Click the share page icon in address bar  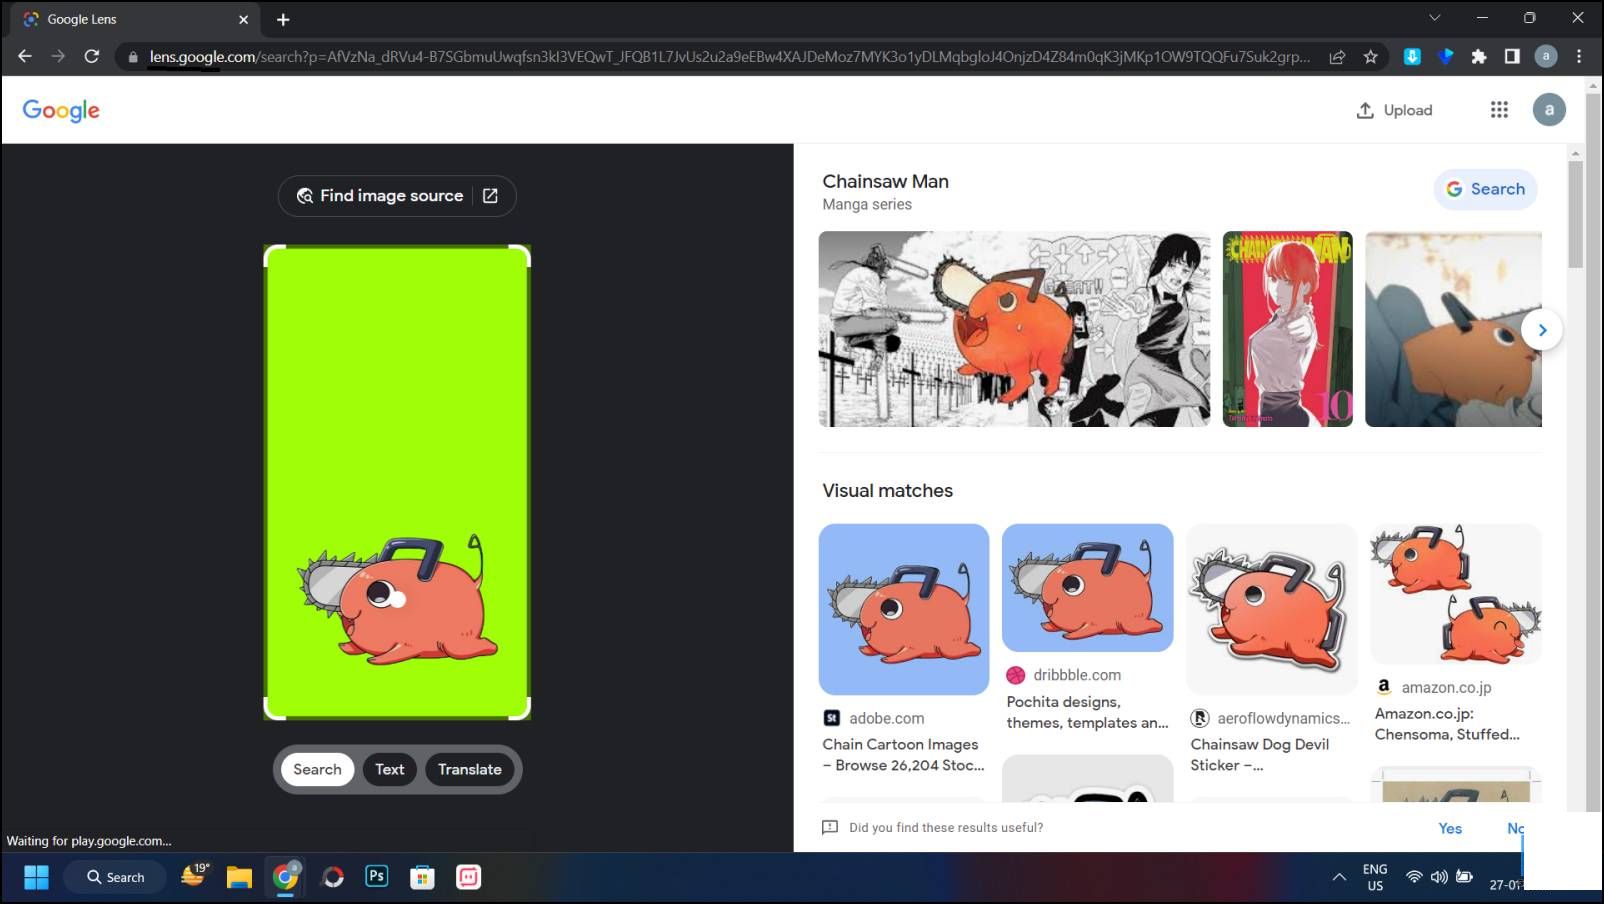(x=1337, y=57)
